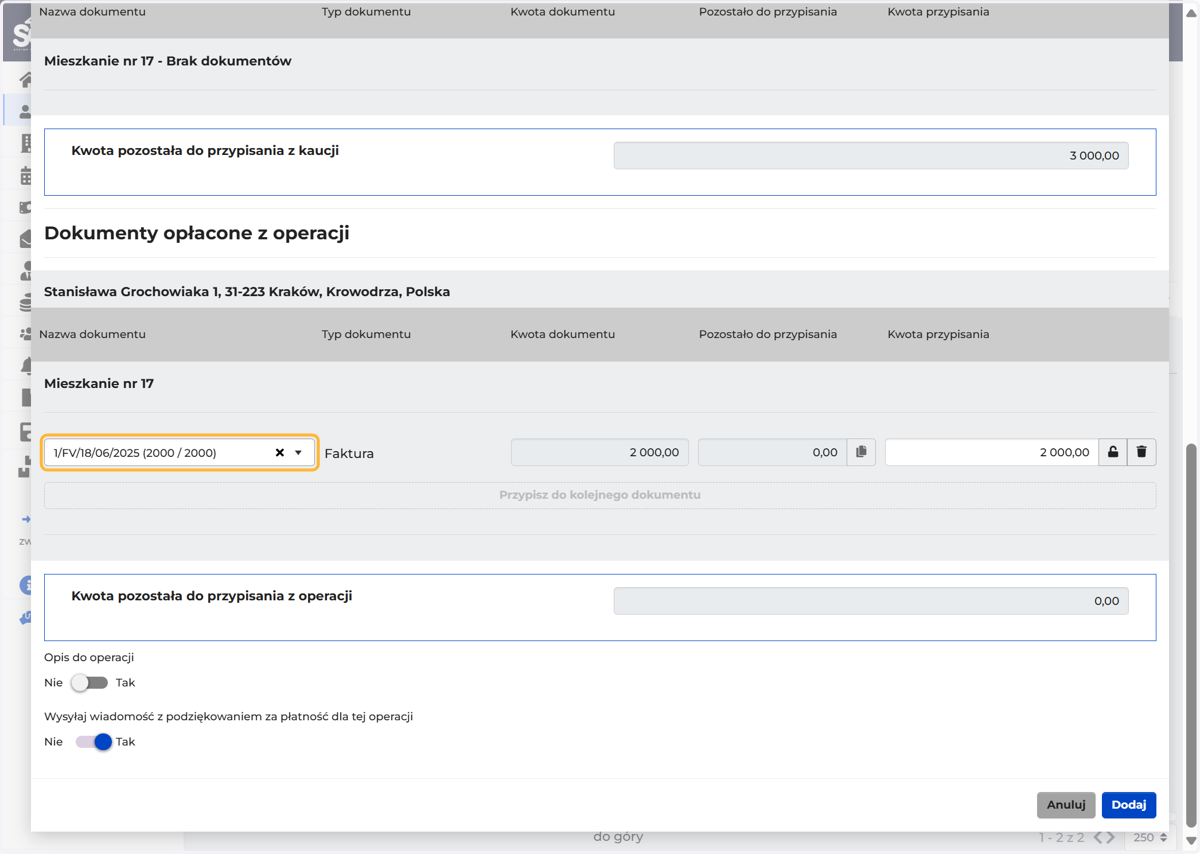Open the 1/FV/18/06/2025 document combo box
The width and height of the screenshot is (1200, 854).
180,453
